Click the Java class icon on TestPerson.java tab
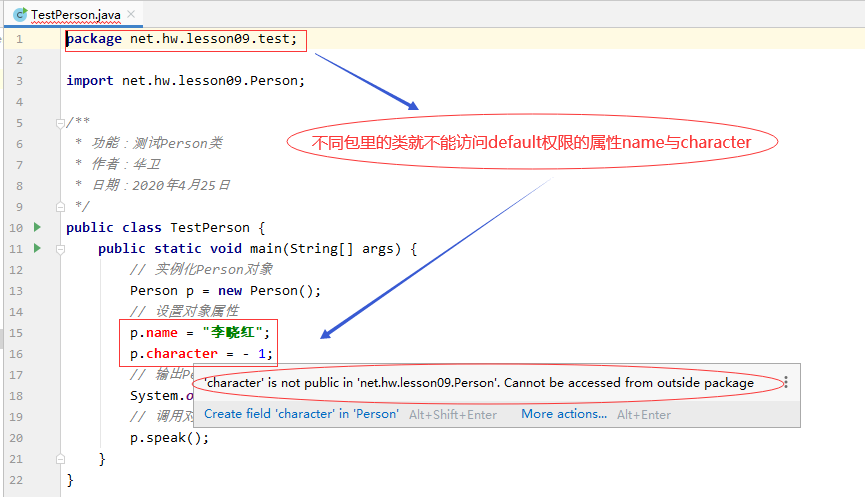 coord(20,15)
